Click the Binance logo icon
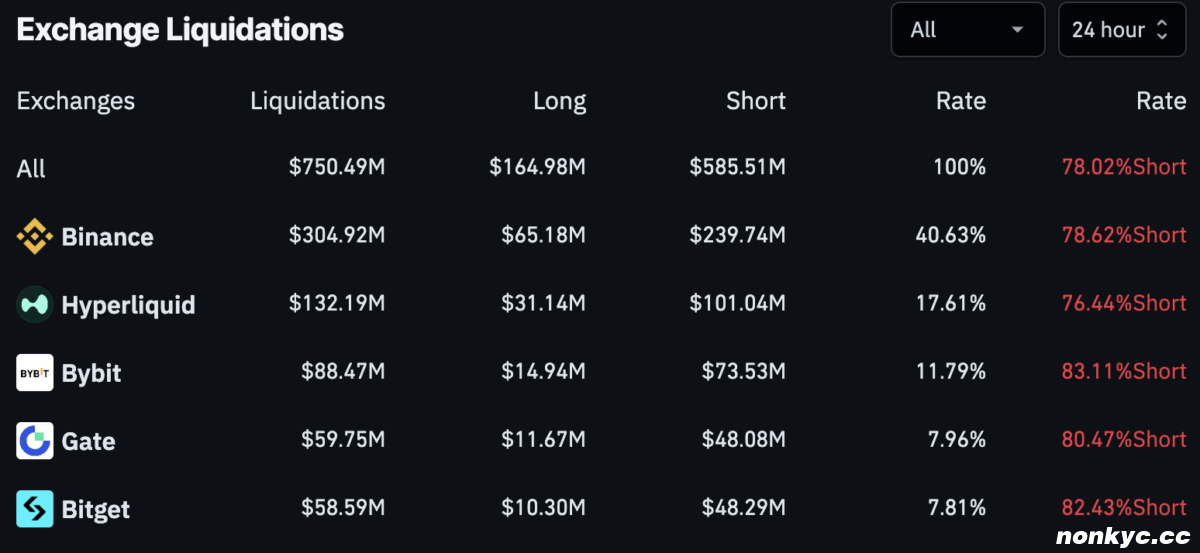This screenshot has height=553, width=1200. tap(35, 237)
